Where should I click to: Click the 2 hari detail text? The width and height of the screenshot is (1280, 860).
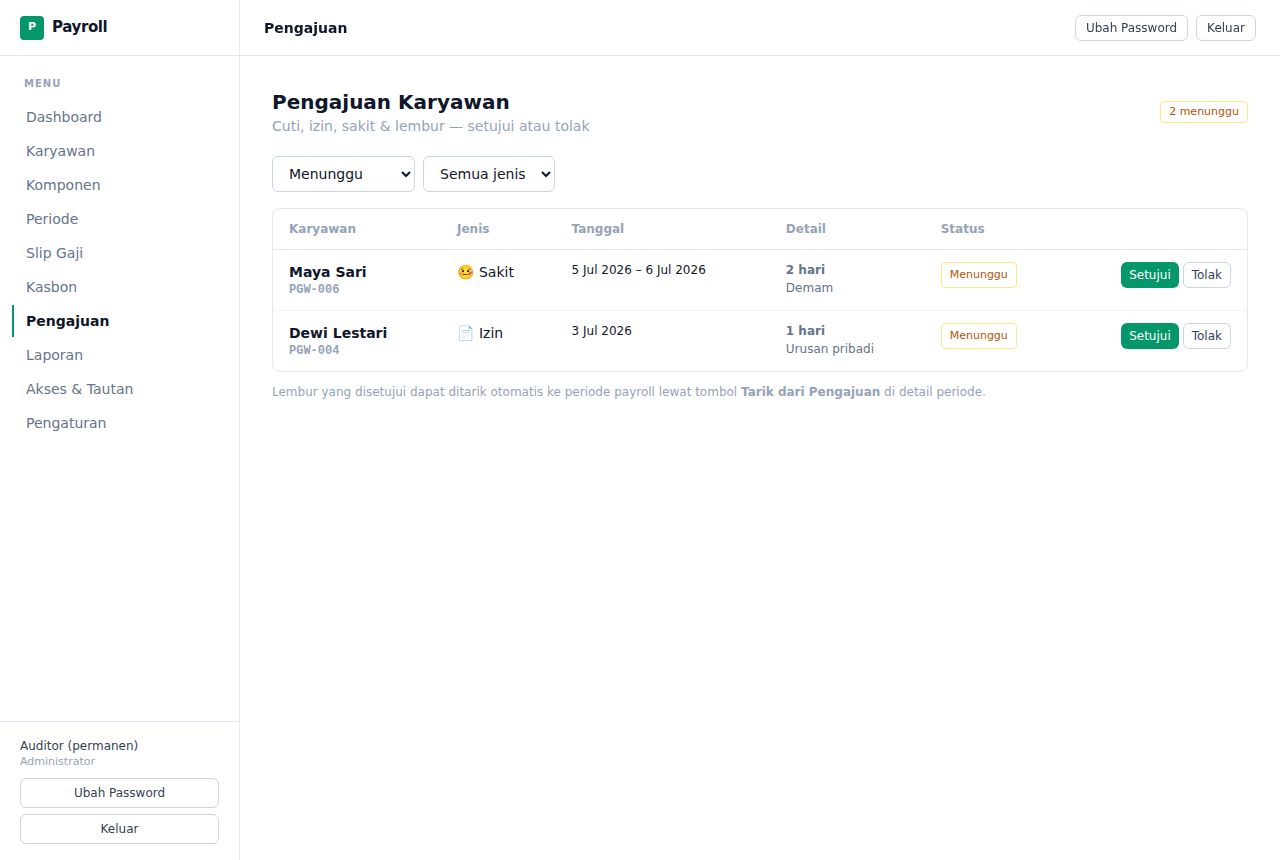click(805, 270)
